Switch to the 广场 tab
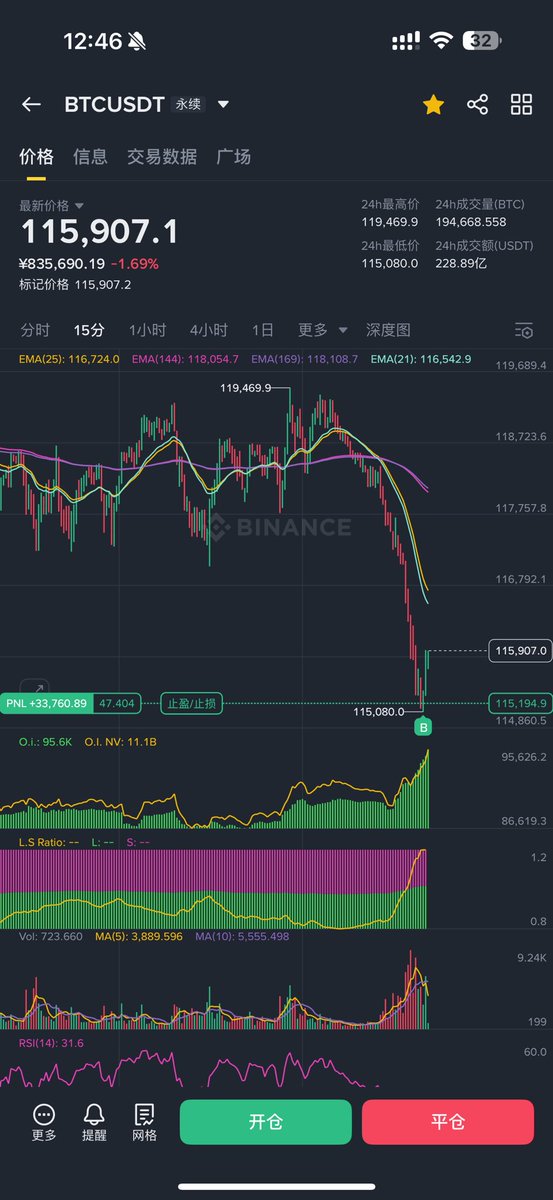 233,157
